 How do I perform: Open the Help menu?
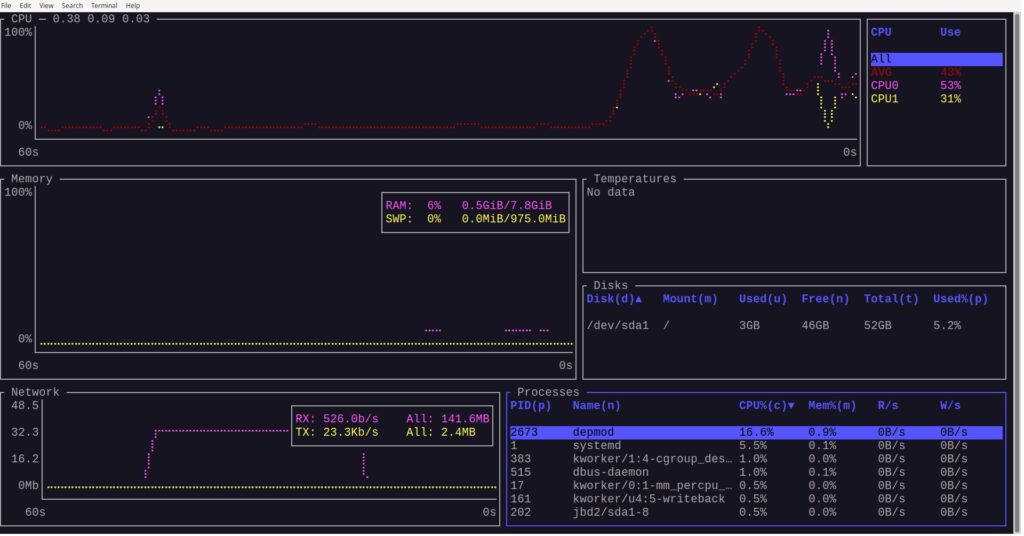tap(133, 5)
